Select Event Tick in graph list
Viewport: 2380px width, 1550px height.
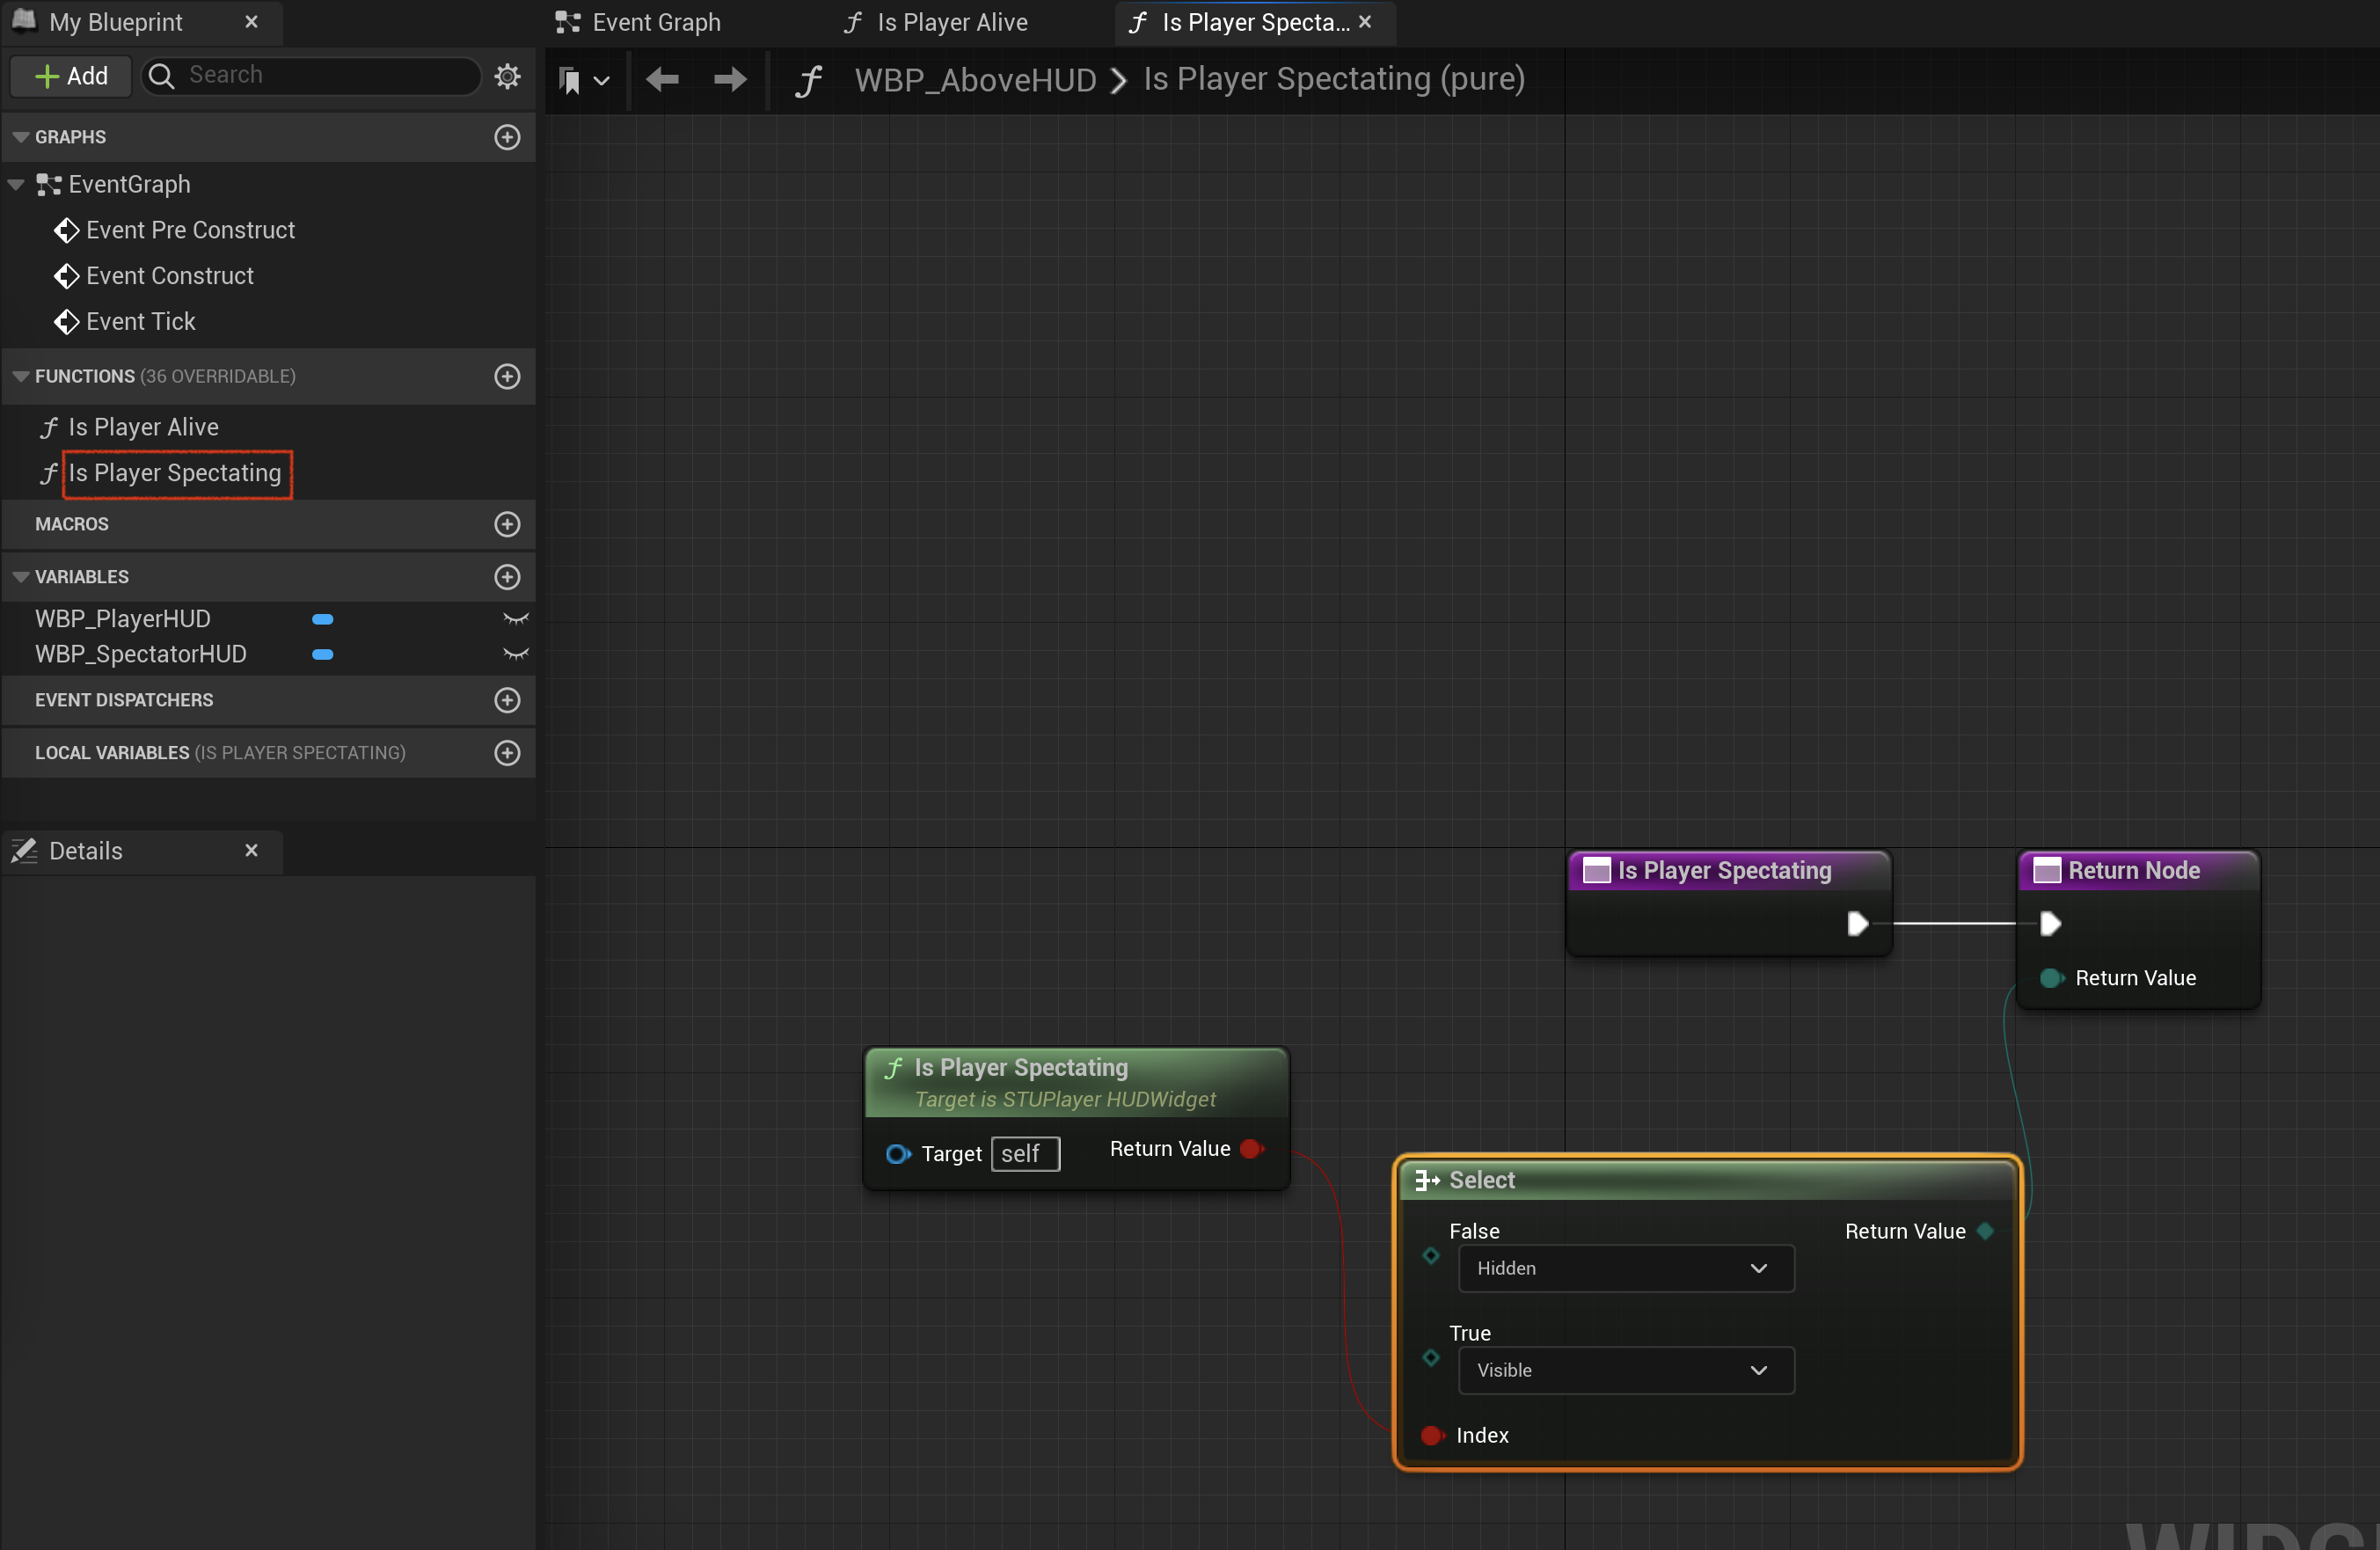(x=140, y=322)
